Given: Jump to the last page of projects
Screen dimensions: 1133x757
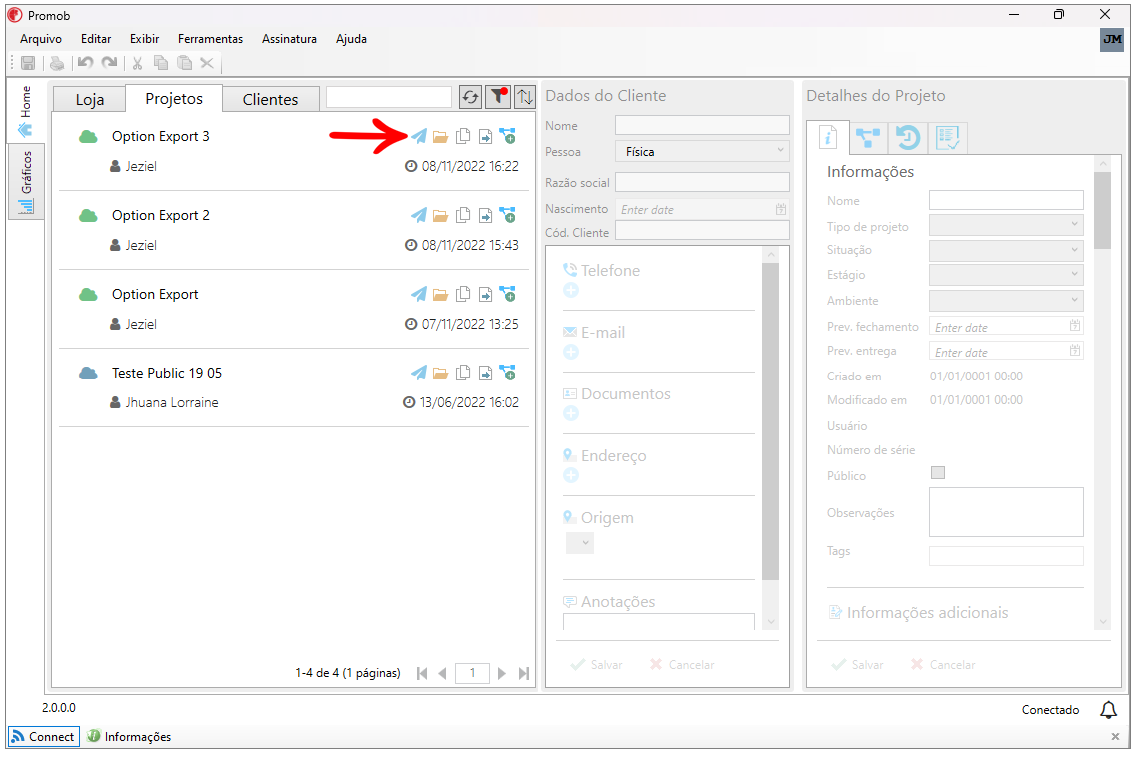Looking at the screenshot, I should point(524,673).
